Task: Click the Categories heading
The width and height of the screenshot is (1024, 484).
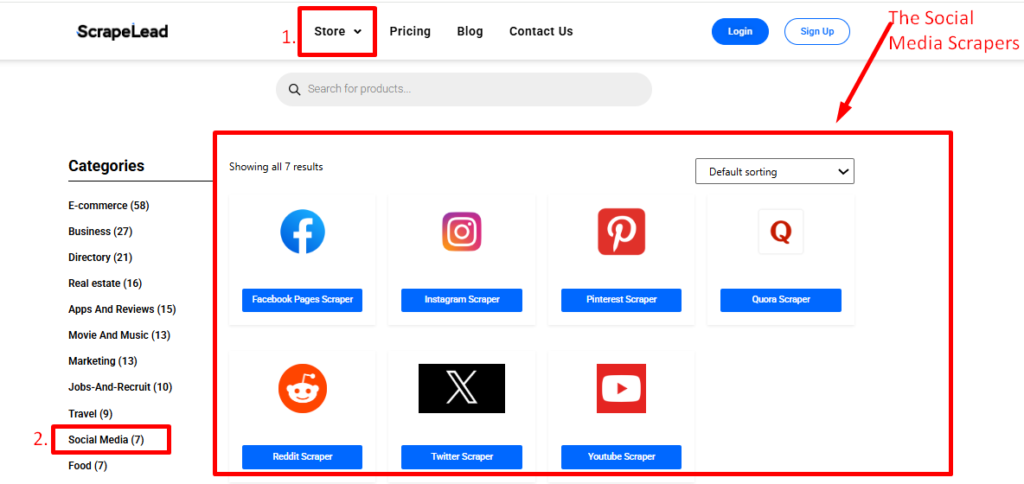Action: pyautogui.click(x=106, y=166)
